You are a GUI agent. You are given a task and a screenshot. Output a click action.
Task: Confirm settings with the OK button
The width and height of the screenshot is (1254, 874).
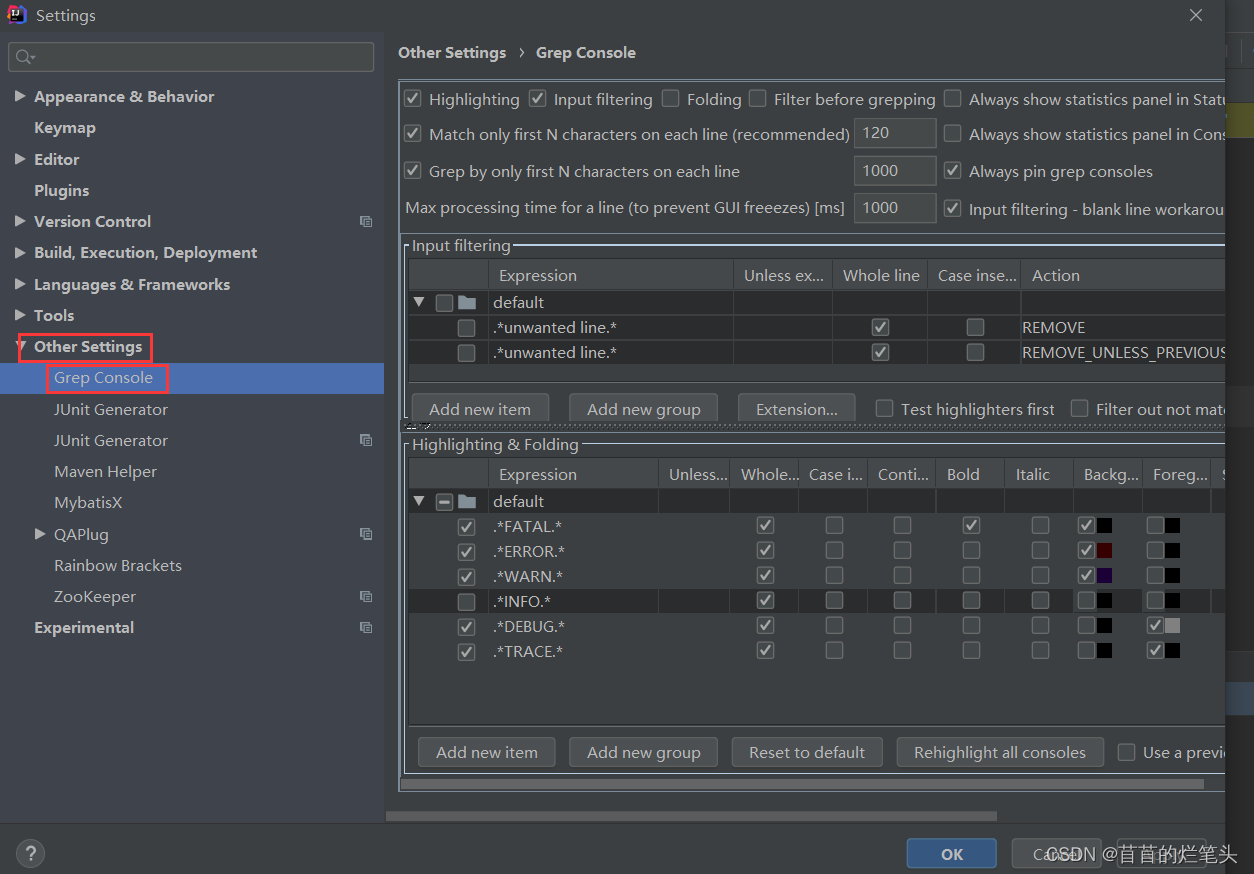tap(952, 854)
